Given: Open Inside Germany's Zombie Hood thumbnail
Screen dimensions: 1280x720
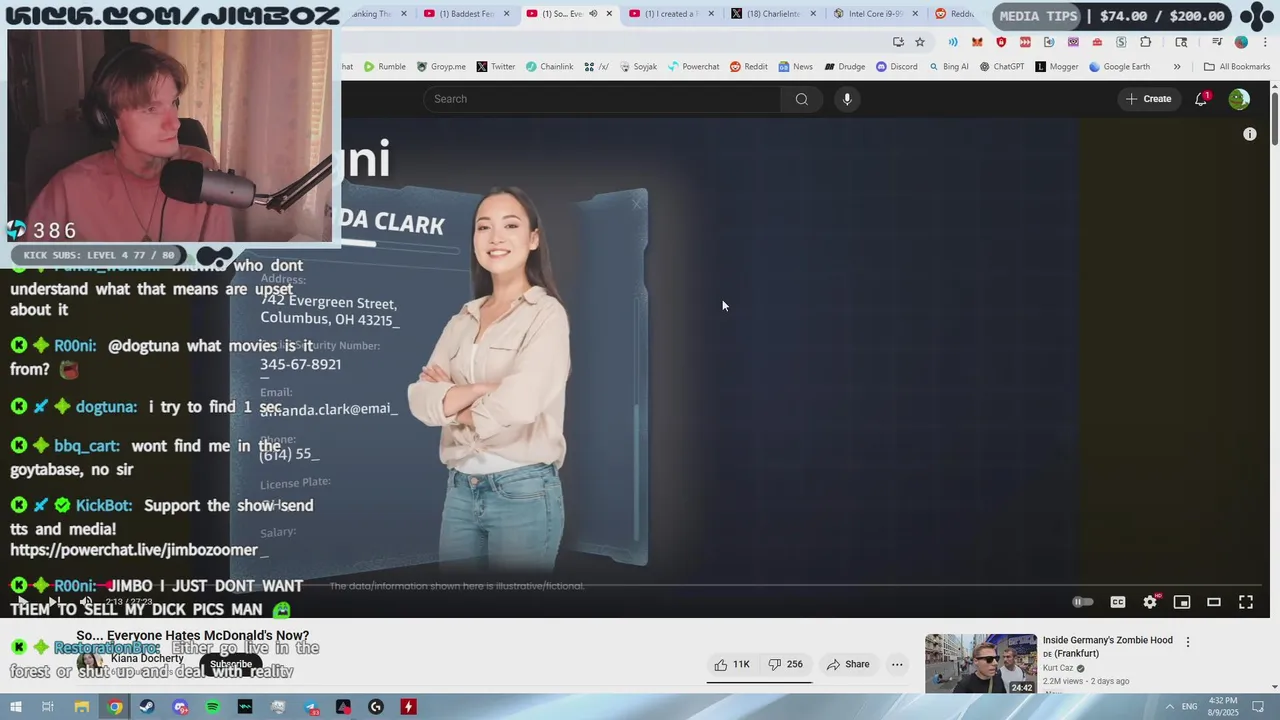Looking at the screenshot, I should [981, 664].
